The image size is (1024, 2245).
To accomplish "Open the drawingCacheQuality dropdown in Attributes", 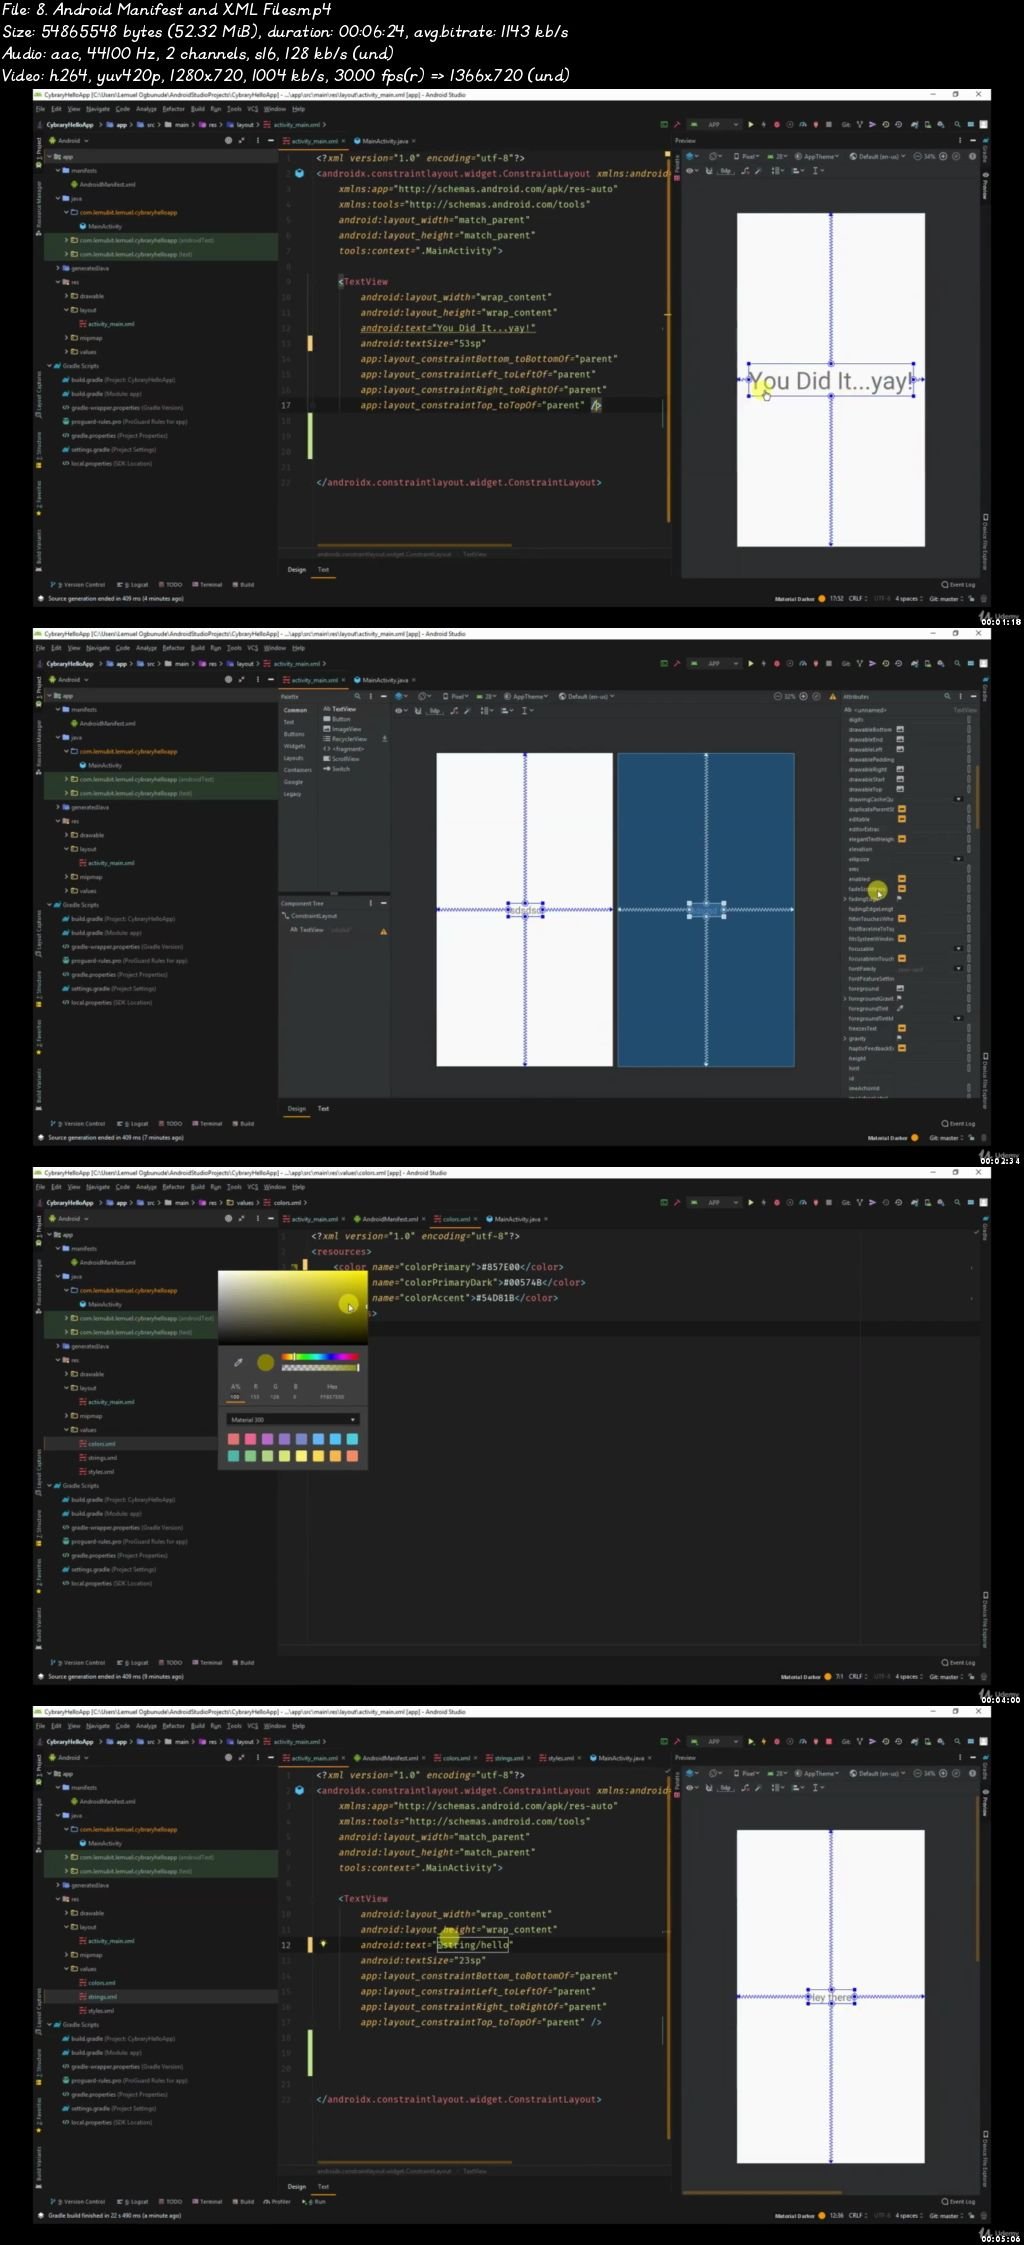I will (x=959, y=799).
